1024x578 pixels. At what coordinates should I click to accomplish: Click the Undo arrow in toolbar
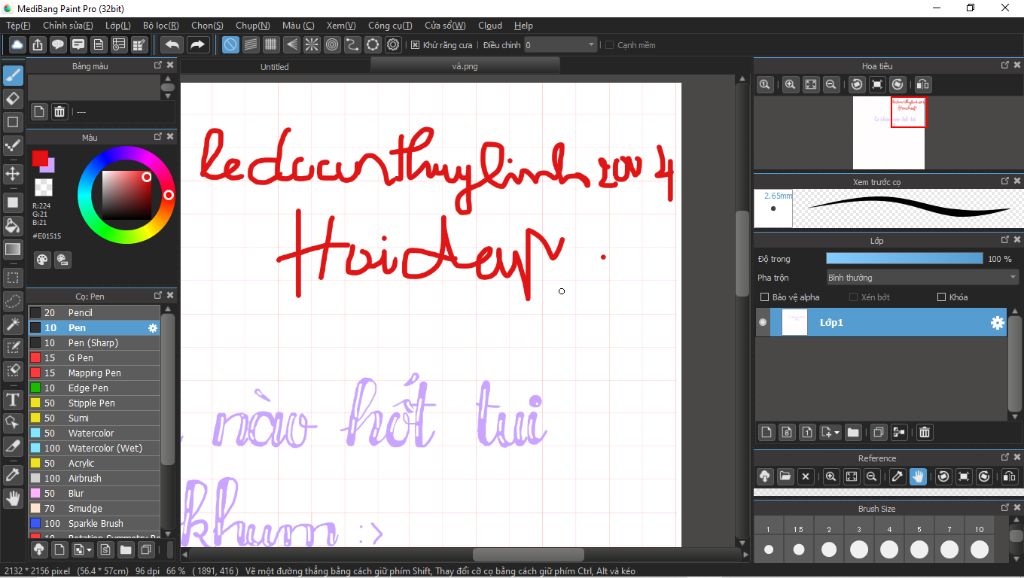(x=172, y=45)
